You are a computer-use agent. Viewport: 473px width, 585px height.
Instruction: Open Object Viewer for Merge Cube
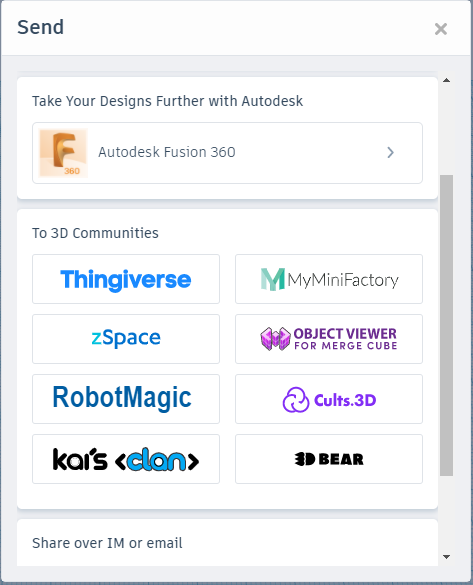[329, 339]
